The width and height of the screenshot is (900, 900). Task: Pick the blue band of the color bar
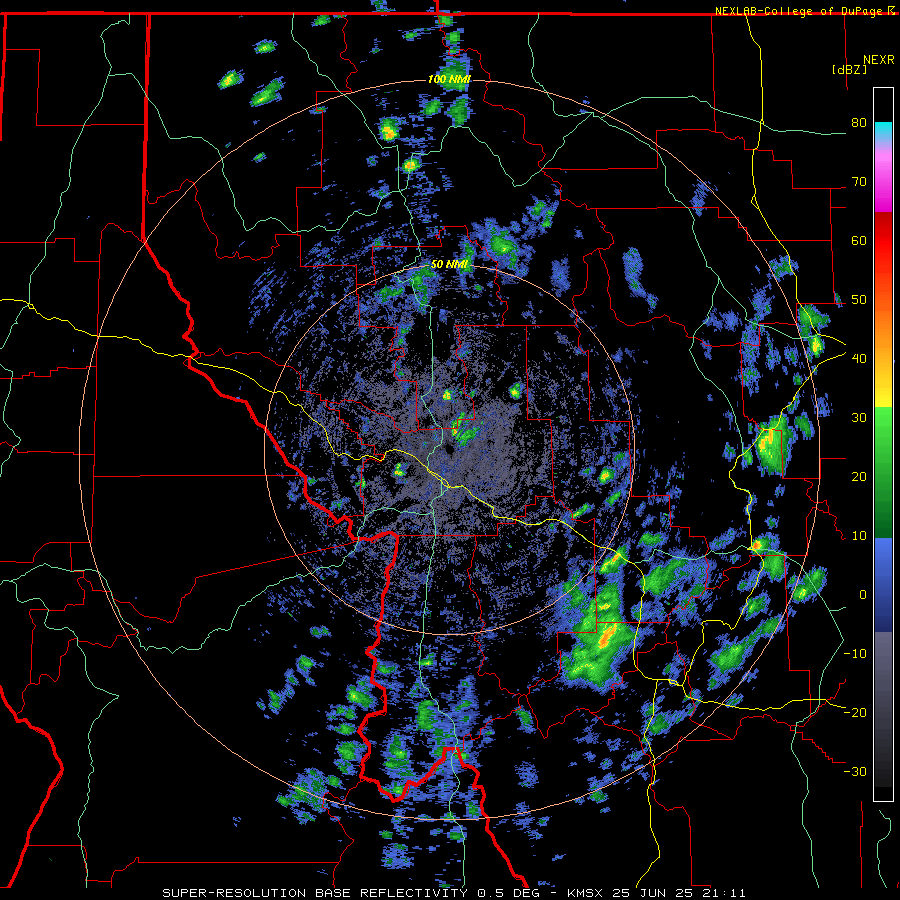(x=883, y=584)
